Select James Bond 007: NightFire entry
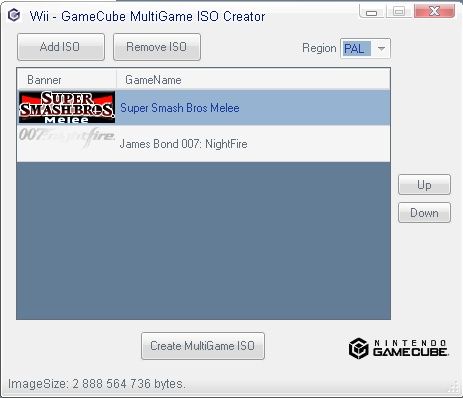This screenshot has width=463, height=398. pyautogui.click(x=183, y=144)
